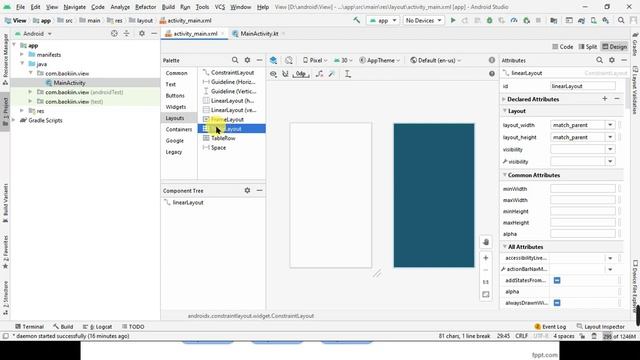Switch to Code view mode
Viewport: 640px width, 360px height.
(563, 47)
